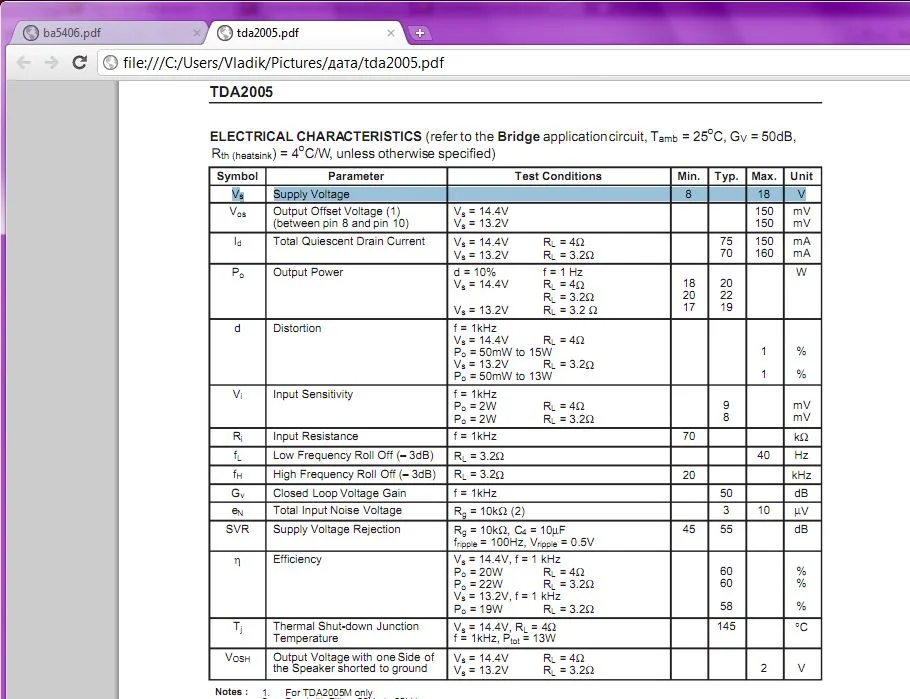910x699 pixels.
Task: Click 'High Frequency Roll Off (– 3dB)' row
Action: (354, 474)
